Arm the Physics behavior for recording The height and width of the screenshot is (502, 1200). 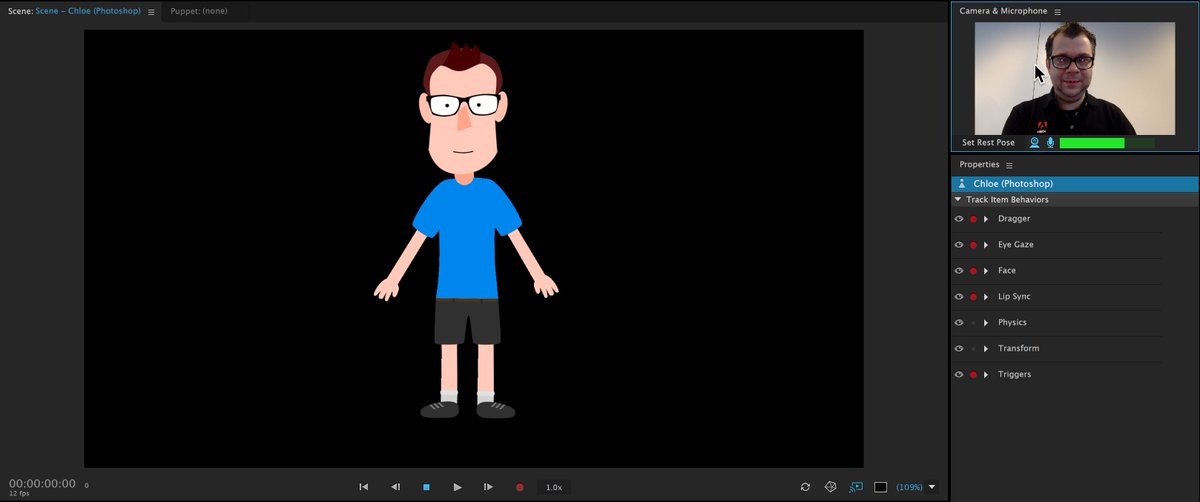(x=973, y=323)
